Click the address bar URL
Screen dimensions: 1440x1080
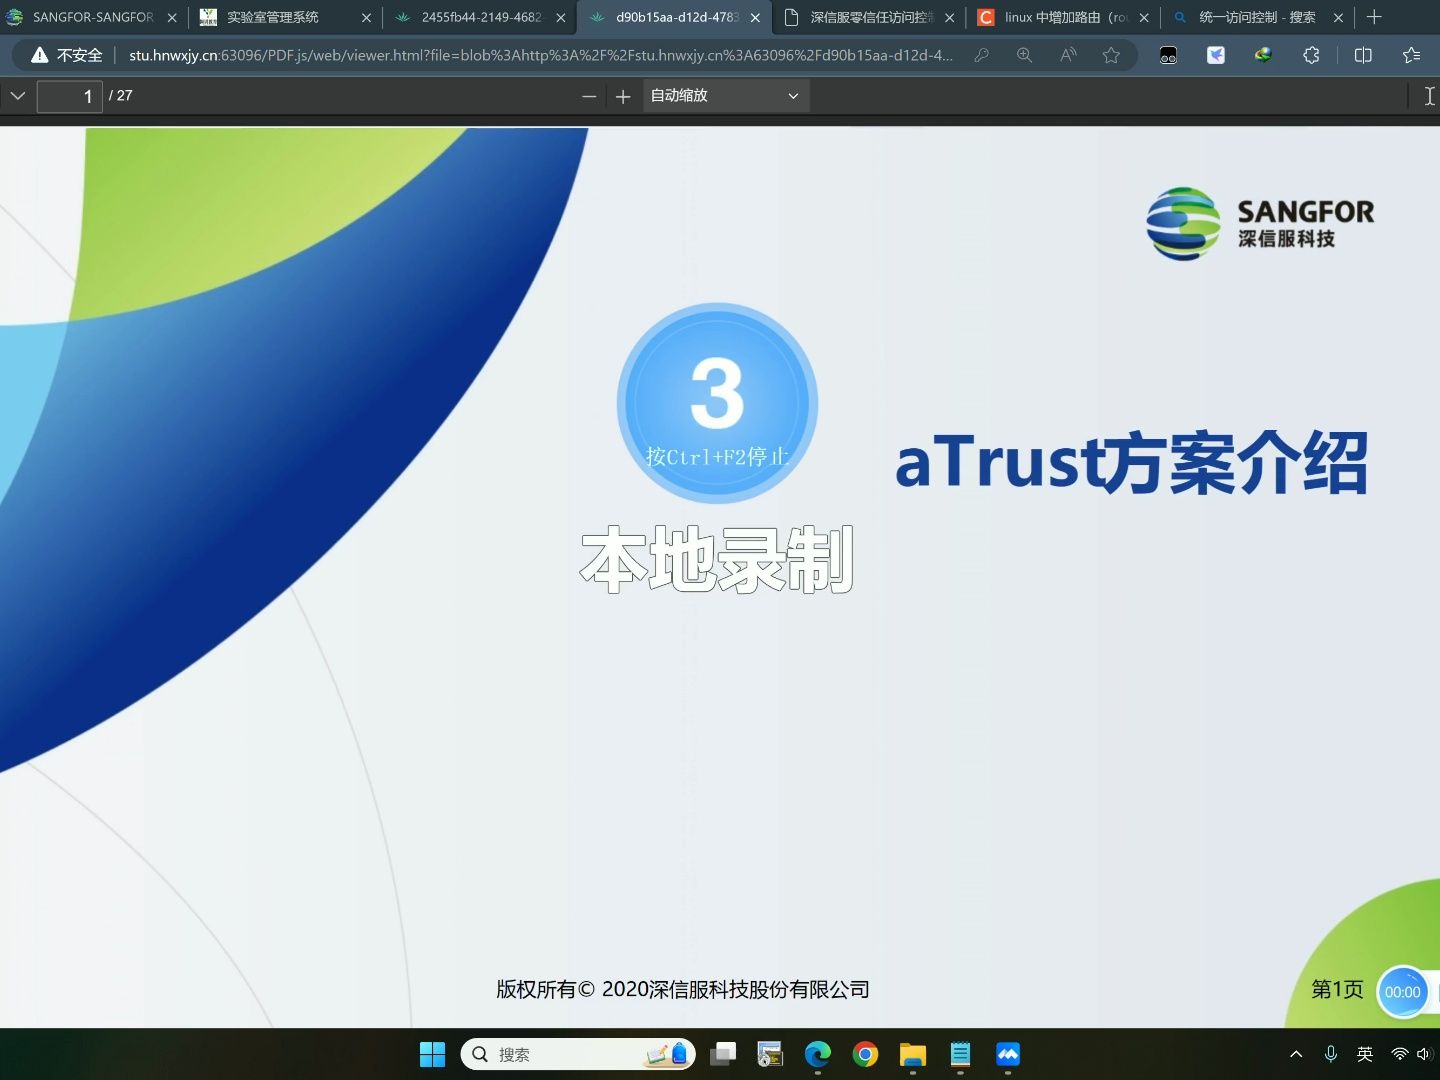coord(540,55)
